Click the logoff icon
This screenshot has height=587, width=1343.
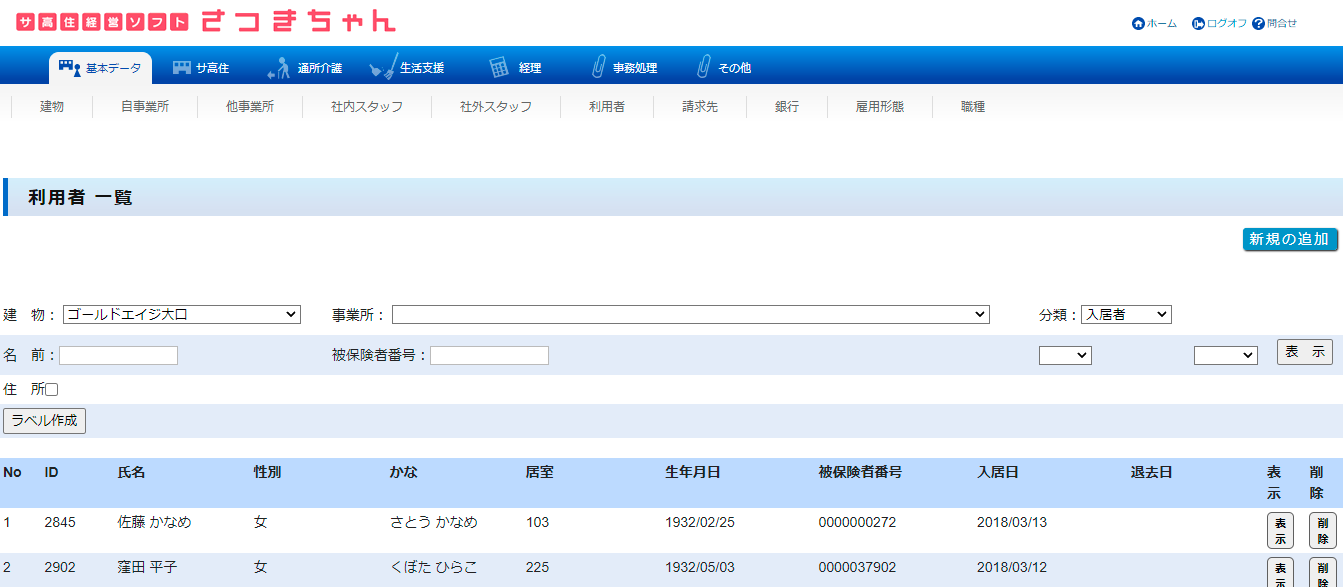click(x=1198, y=23)
